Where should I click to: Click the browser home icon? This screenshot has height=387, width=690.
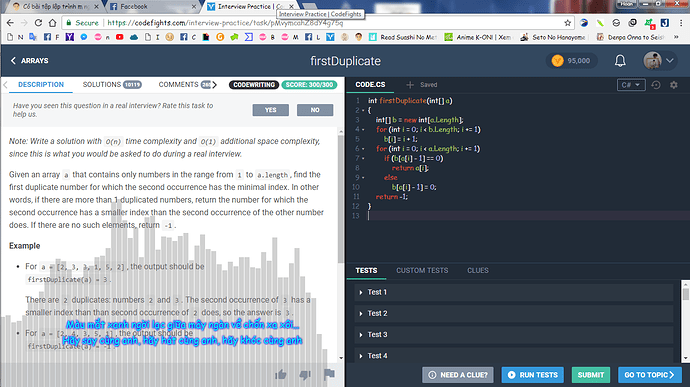(x=52, y=23)
